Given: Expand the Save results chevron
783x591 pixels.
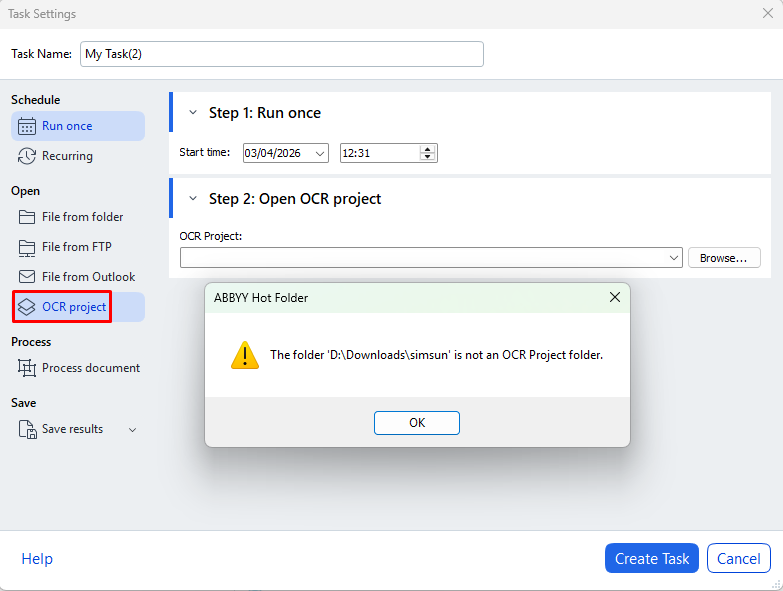Looking at the screenshot, I should coord(132,430).
